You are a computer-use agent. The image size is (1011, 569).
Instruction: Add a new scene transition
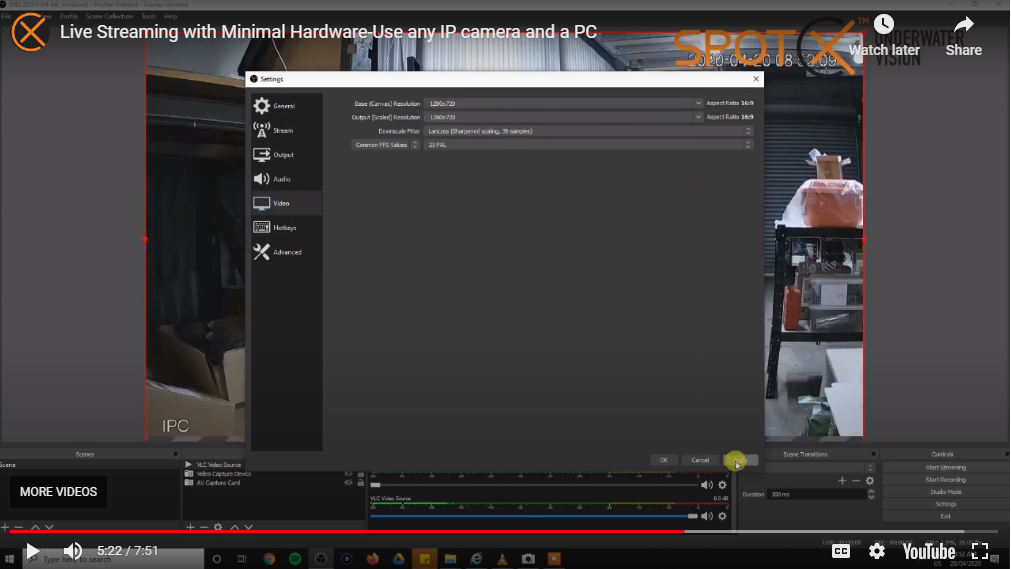[x=842, y=481]
